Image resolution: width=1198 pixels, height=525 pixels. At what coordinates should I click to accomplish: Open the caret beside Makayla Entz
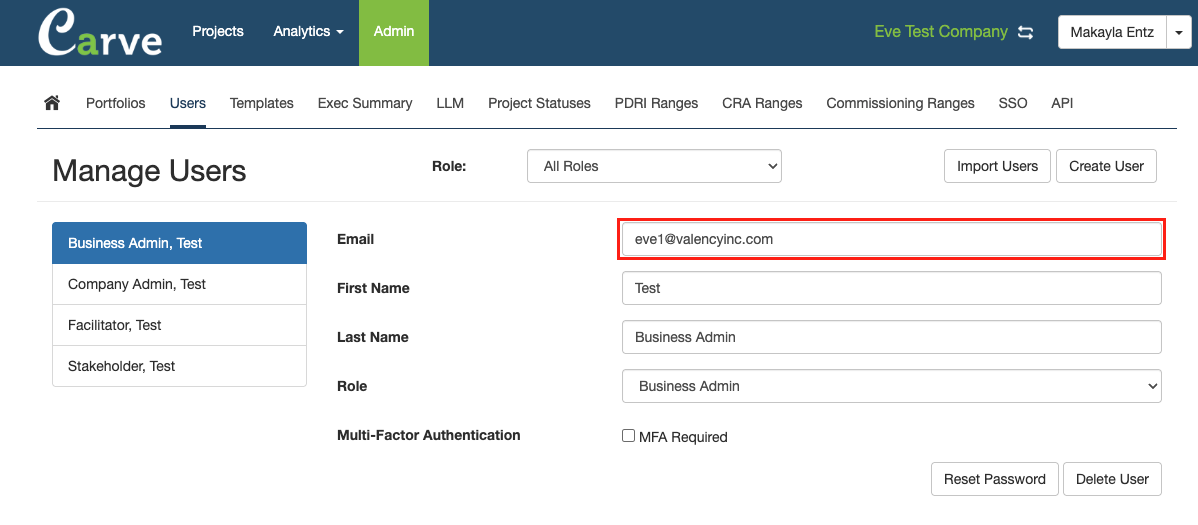[1179, 33]
